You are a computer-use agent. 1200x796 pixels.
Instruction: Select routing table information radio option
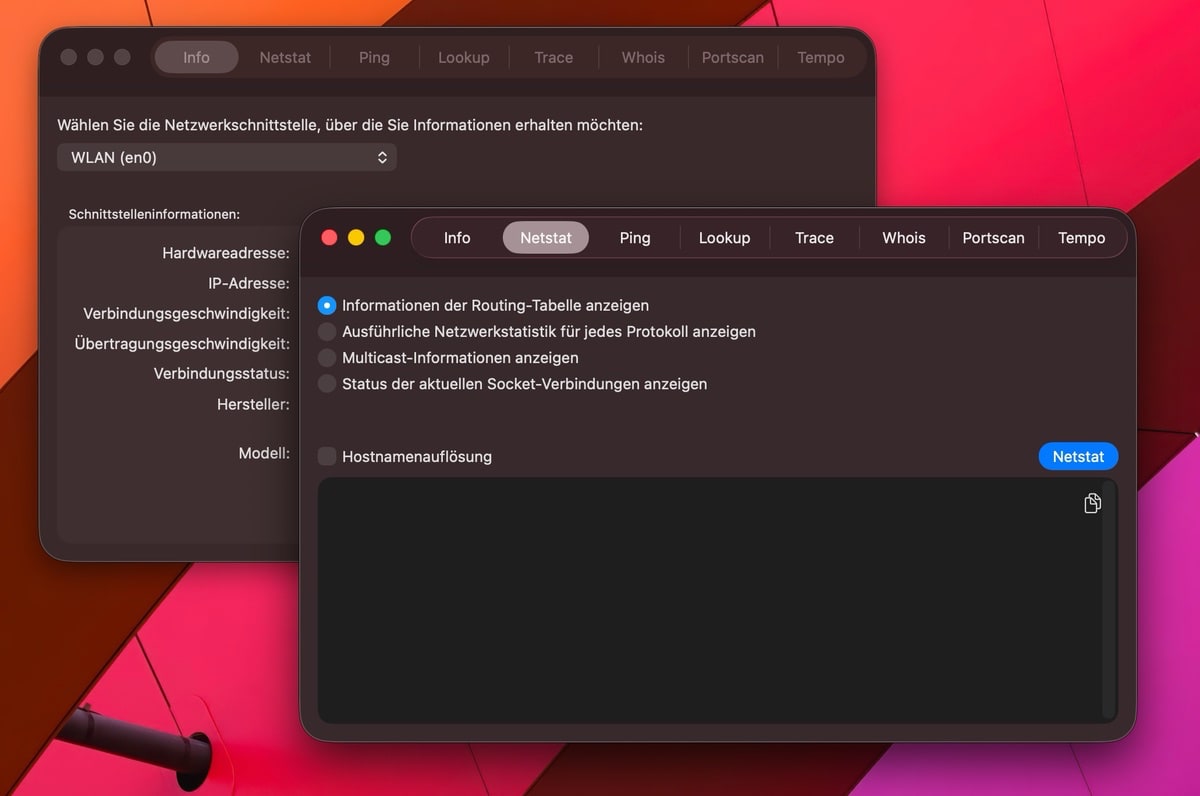click(x=327, y=305)
